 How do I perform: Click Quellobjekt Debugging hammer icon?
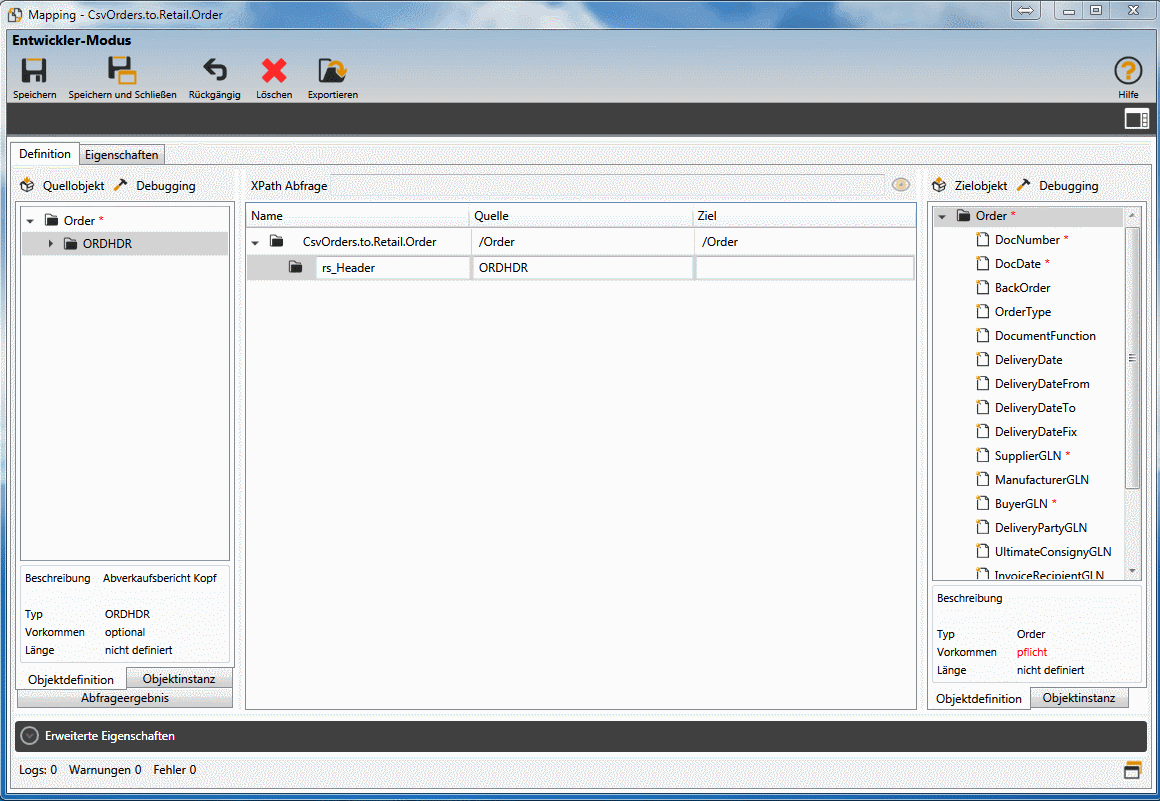pos(121,185)
